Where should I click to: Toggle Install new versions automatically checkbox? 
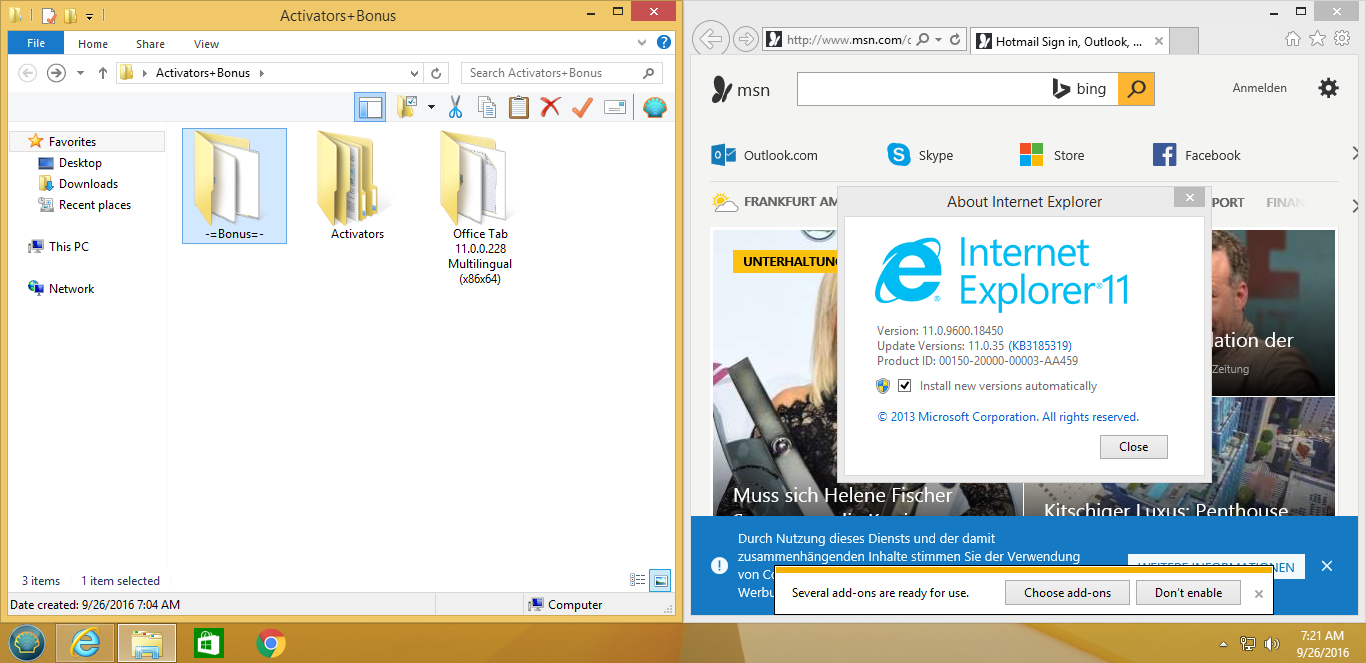point(905,386)
